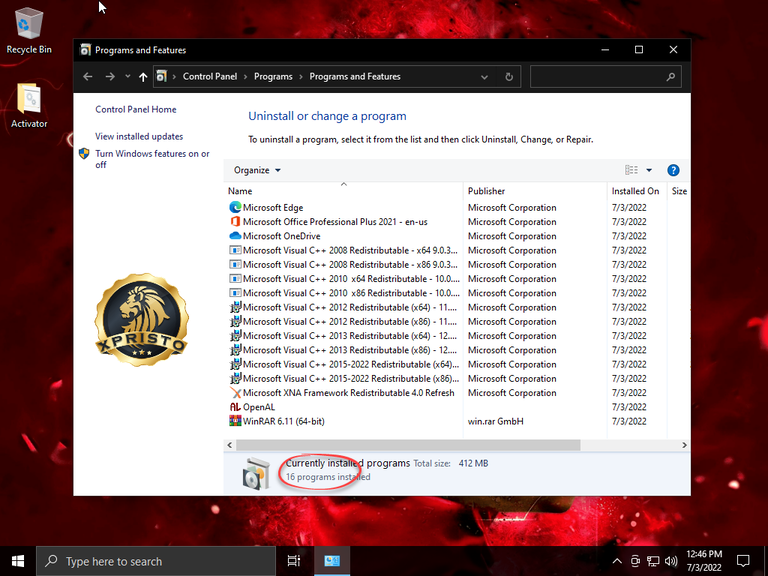Select Visual C++ 2010 x86 Redistributable icon
This screenshot has height=576, width=768.
(x=235, y=292)
